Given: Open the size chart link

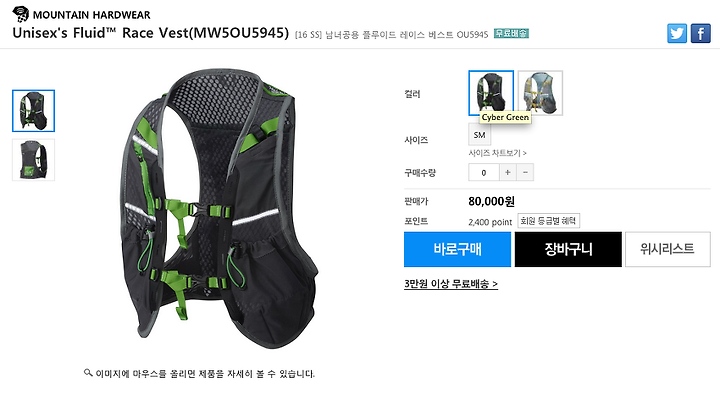Looking at the screenshot, I should point(497,153).
